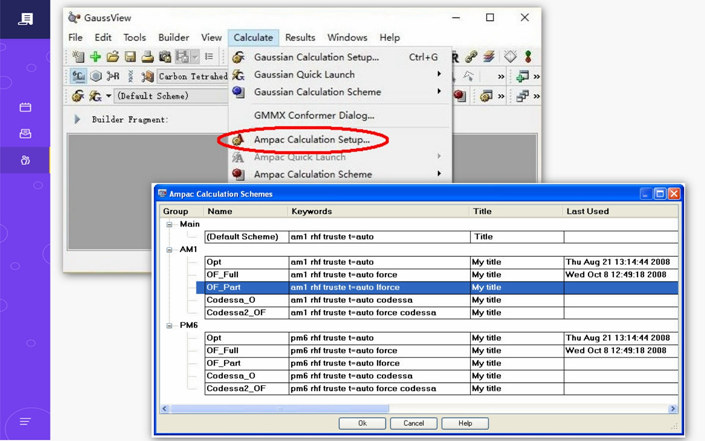705x441 pixels.
Task: Collapse the Main group in scheme tree
Action: pyautogui.click(x=169, y=224)
